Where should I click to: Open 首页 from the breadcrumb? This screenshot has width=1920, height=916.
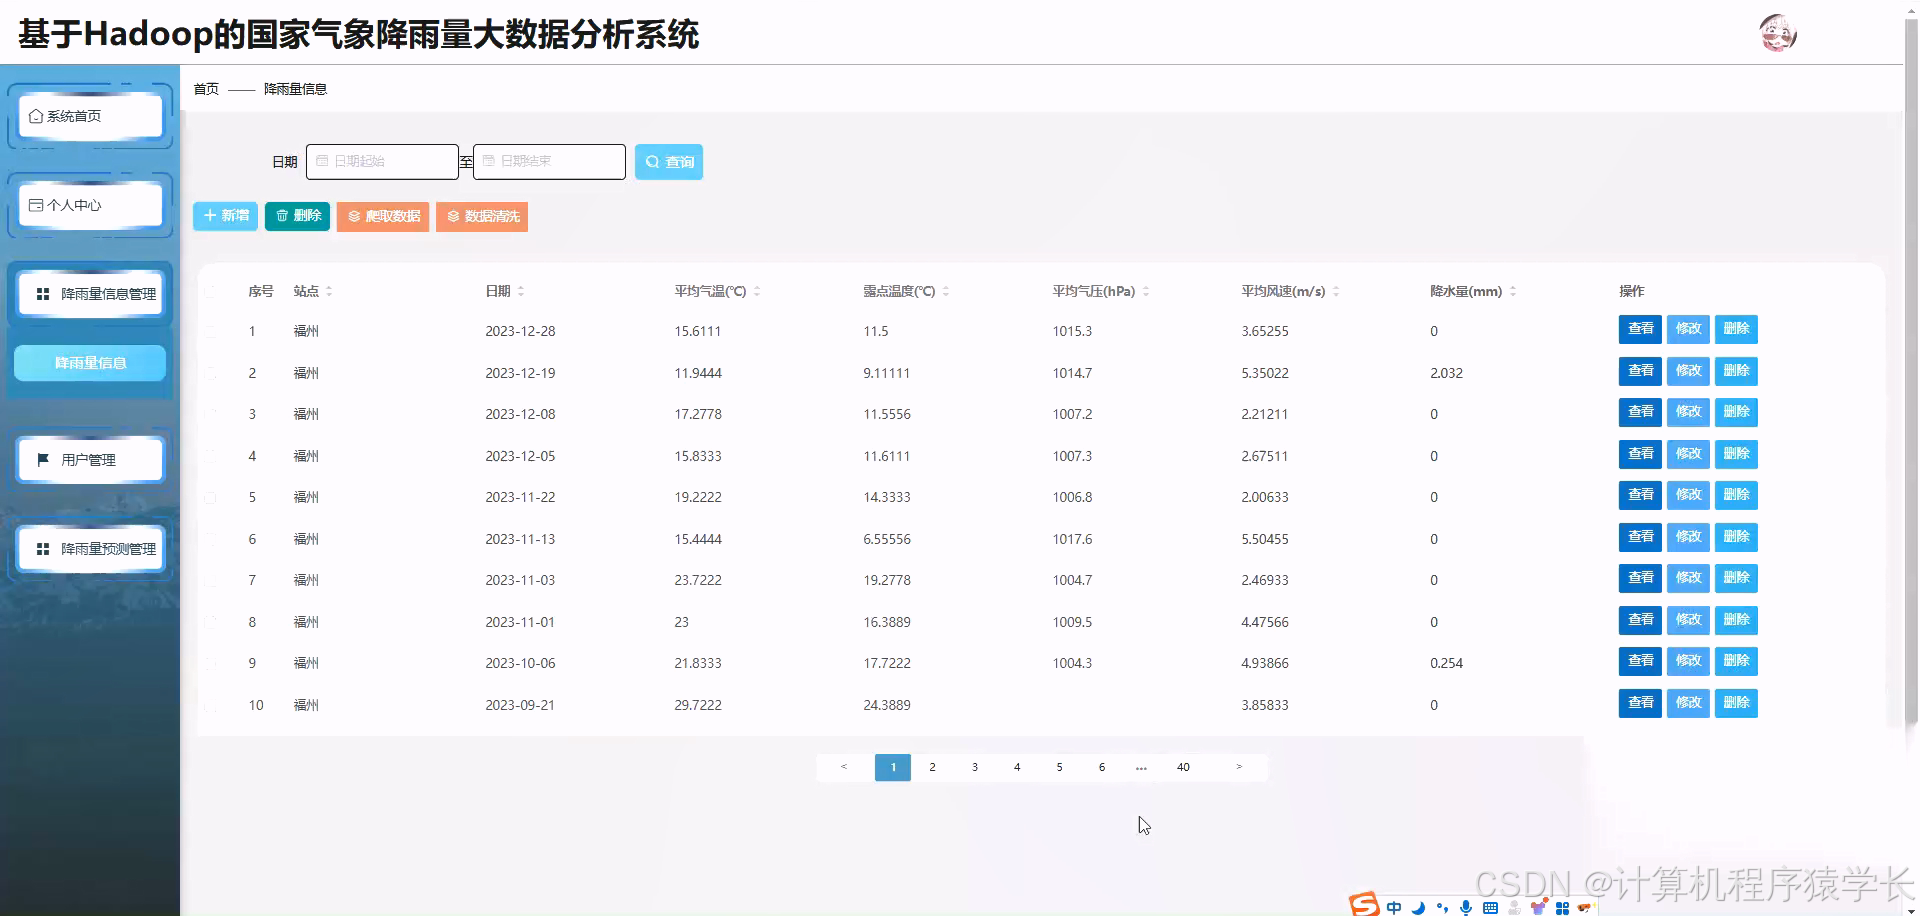point(205,88)
